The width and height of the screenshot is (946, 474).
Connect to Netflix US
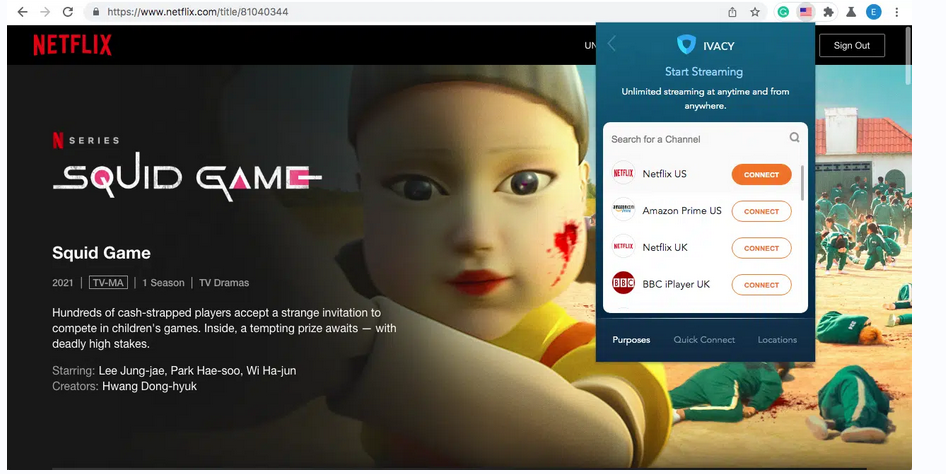pos(761,174)
